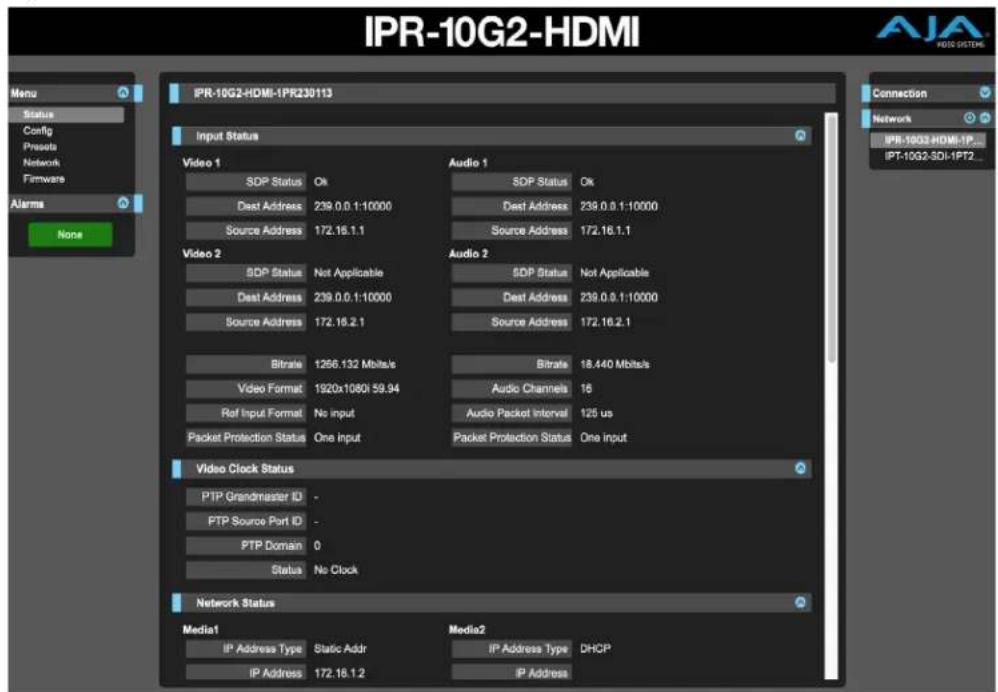The height and width of the screenshot is (692, 998).
Task: Collapse the Connection panel
Action: point(985,93)
